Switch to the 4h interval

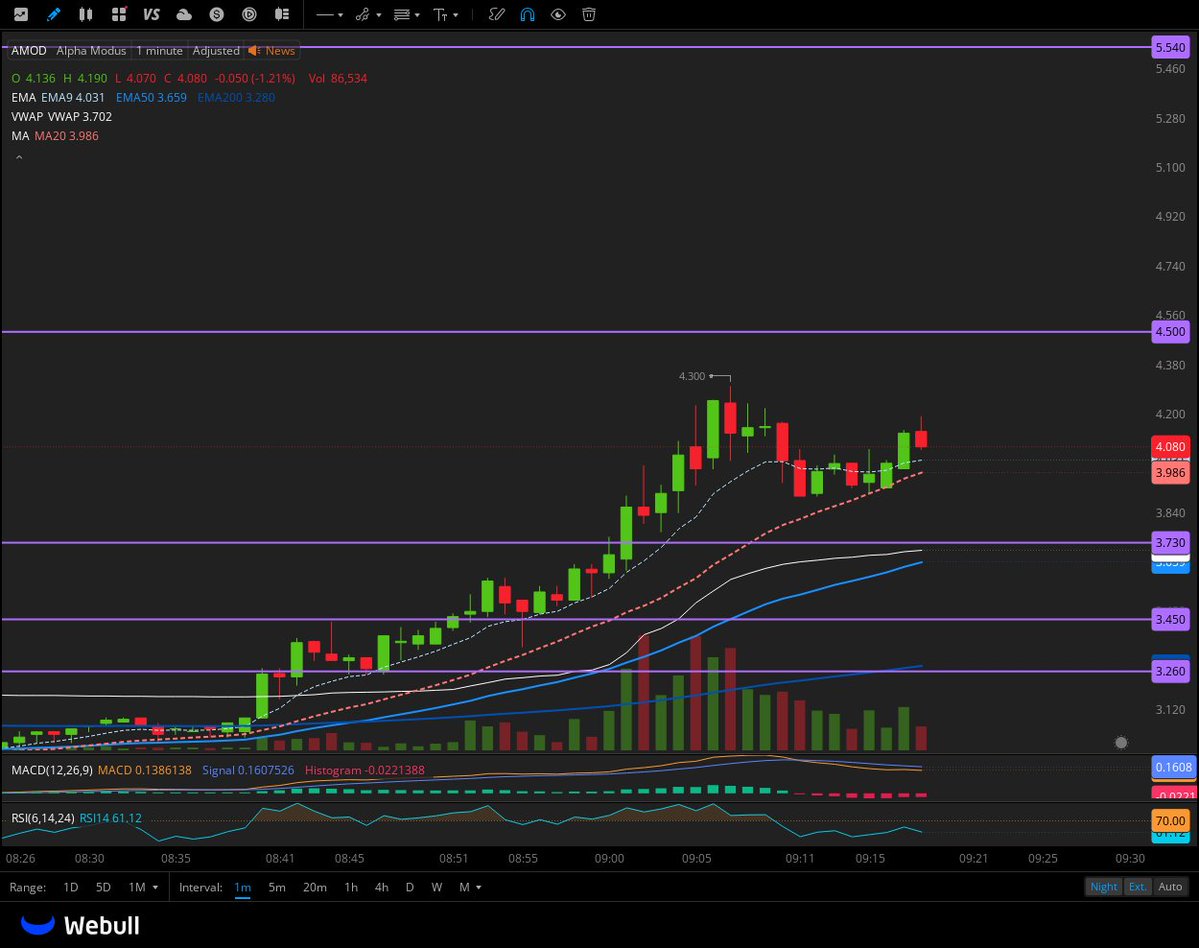tap(382, 887)
